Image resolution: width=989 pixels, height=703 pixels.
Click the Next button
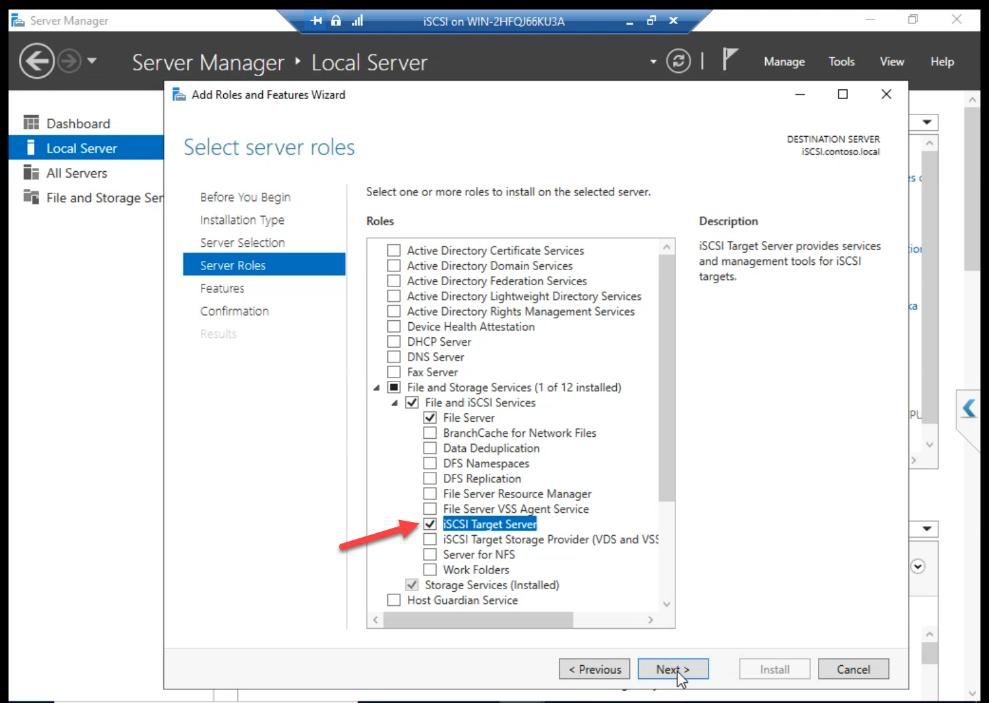point(673,669)
